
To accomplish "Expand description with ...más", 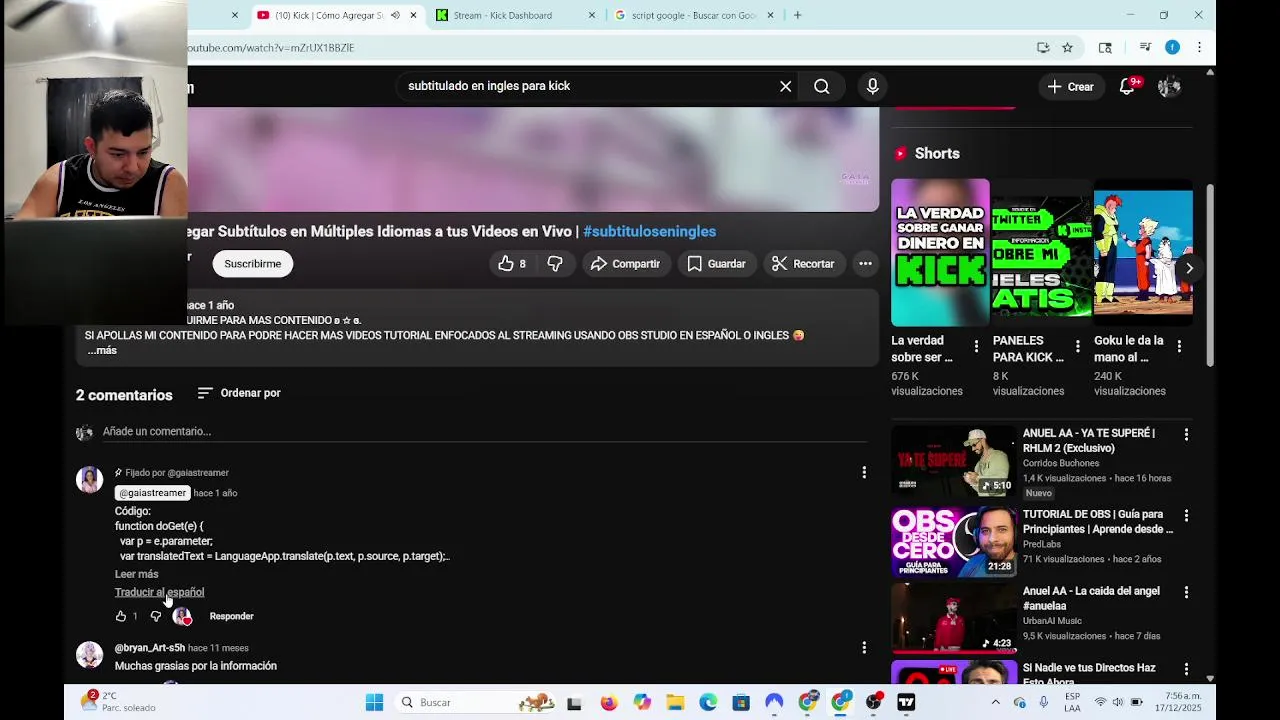I will click(x=101, y=351).
